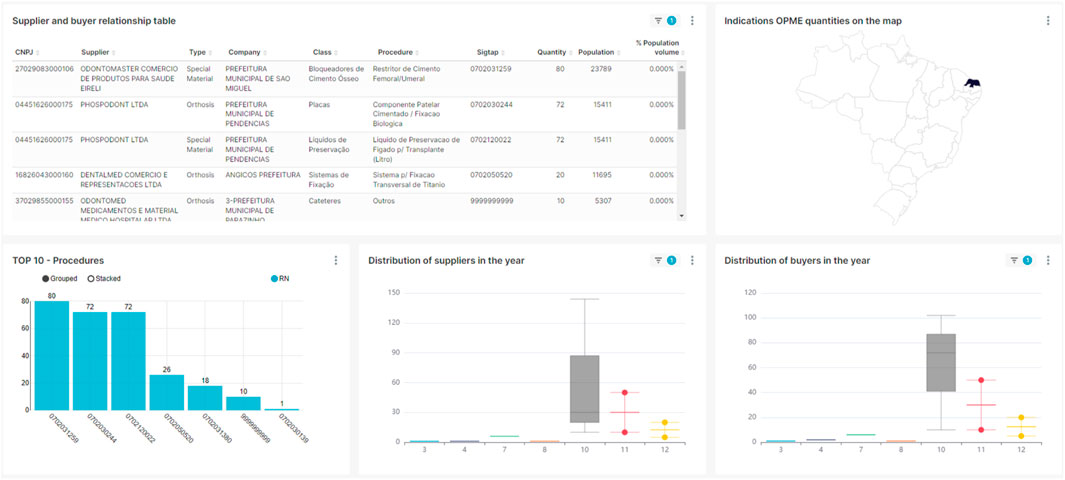Image resolution: width=1065 pixels, height=480 pixels.
Task: Click the bar with value 26
Action: 167,392
